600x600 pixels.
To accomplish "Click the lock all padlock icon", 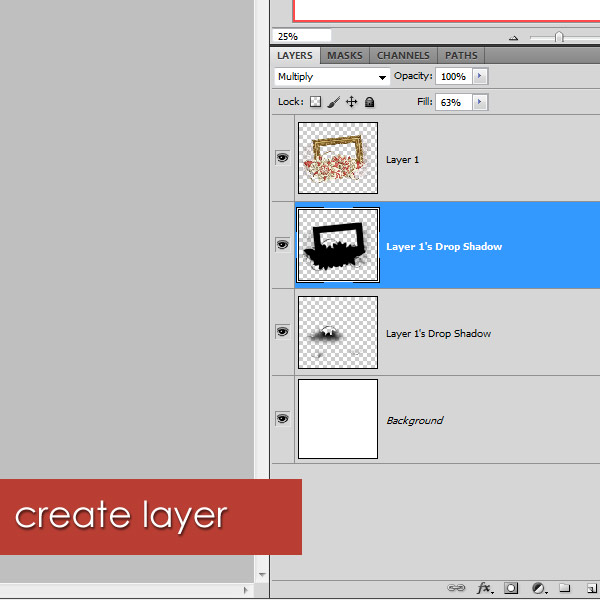I will point(369,102).
